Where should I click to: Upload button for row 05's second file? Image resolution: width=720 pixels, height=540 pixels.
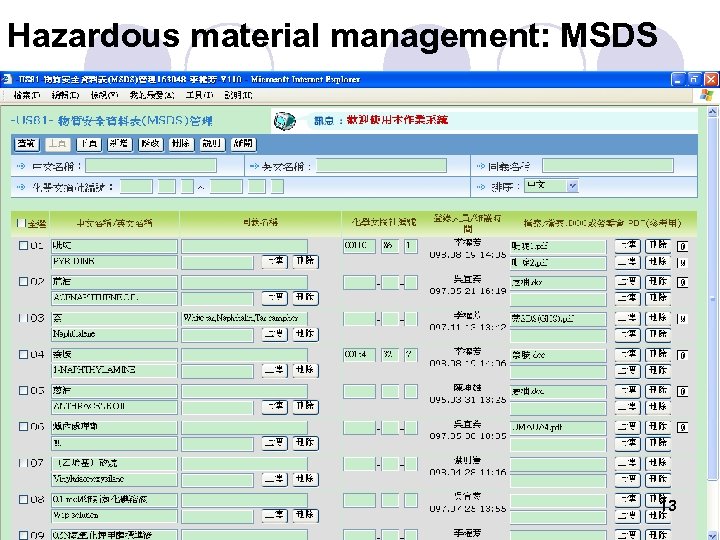(x=628, y=407)
